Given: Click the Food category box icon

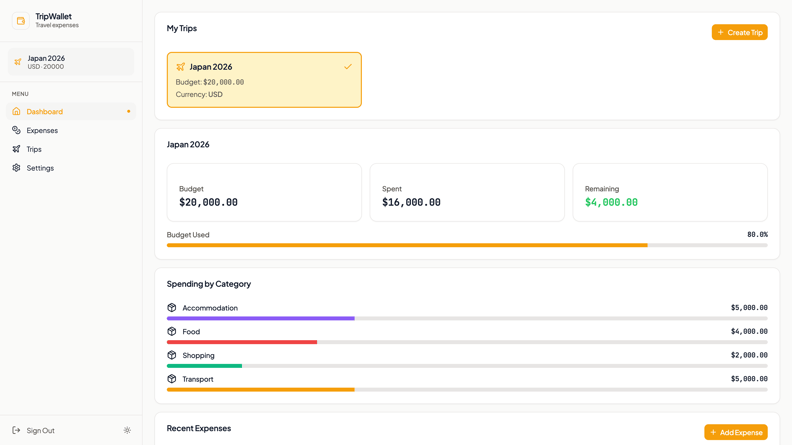Looking at the screenshot, I should click(172, 331).
